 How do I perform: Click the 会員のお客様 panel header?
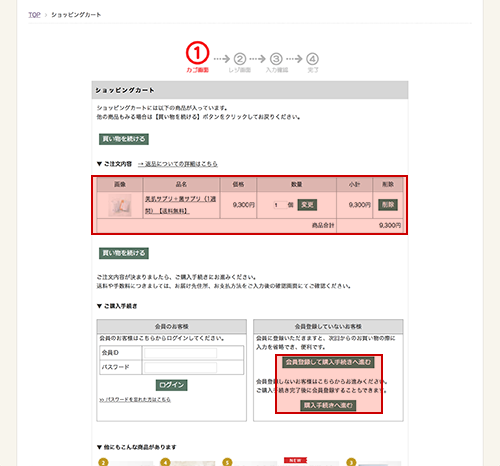[x=172, y=326]
